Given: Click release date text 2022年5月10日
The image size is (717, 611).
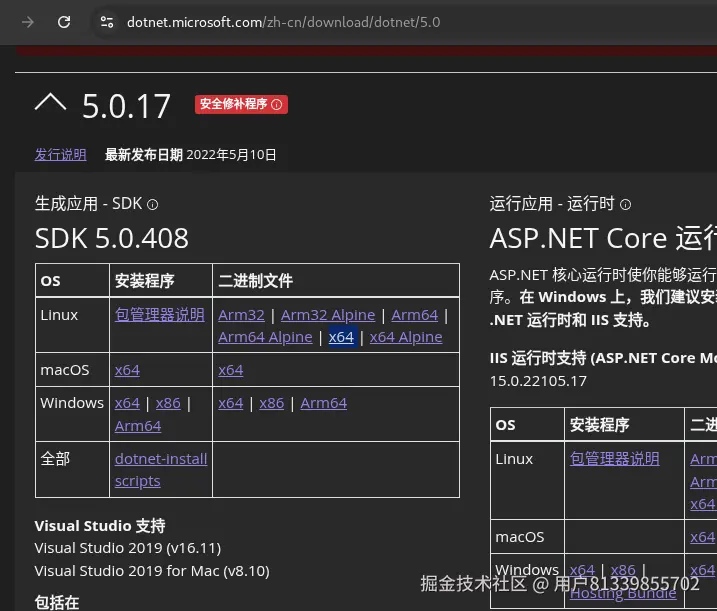Looking at the screenshot, I should [231, 155].
